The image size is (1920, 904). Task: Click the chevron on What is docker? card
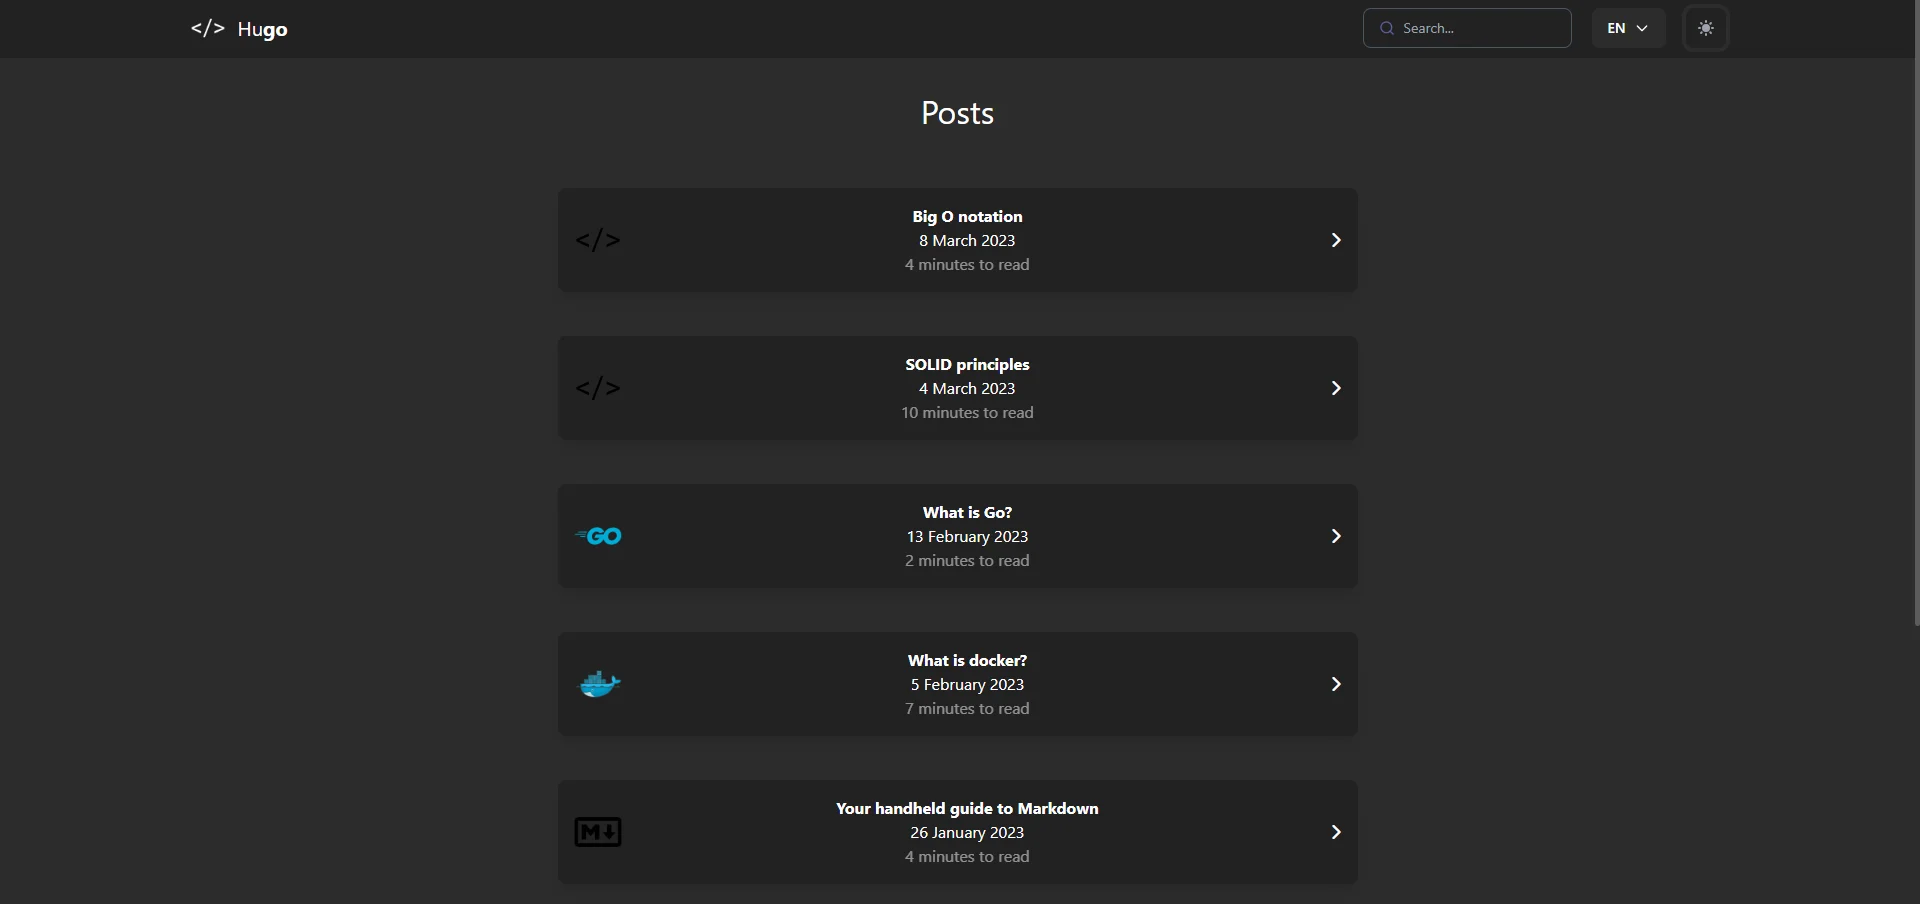(x=1336, y=685)
